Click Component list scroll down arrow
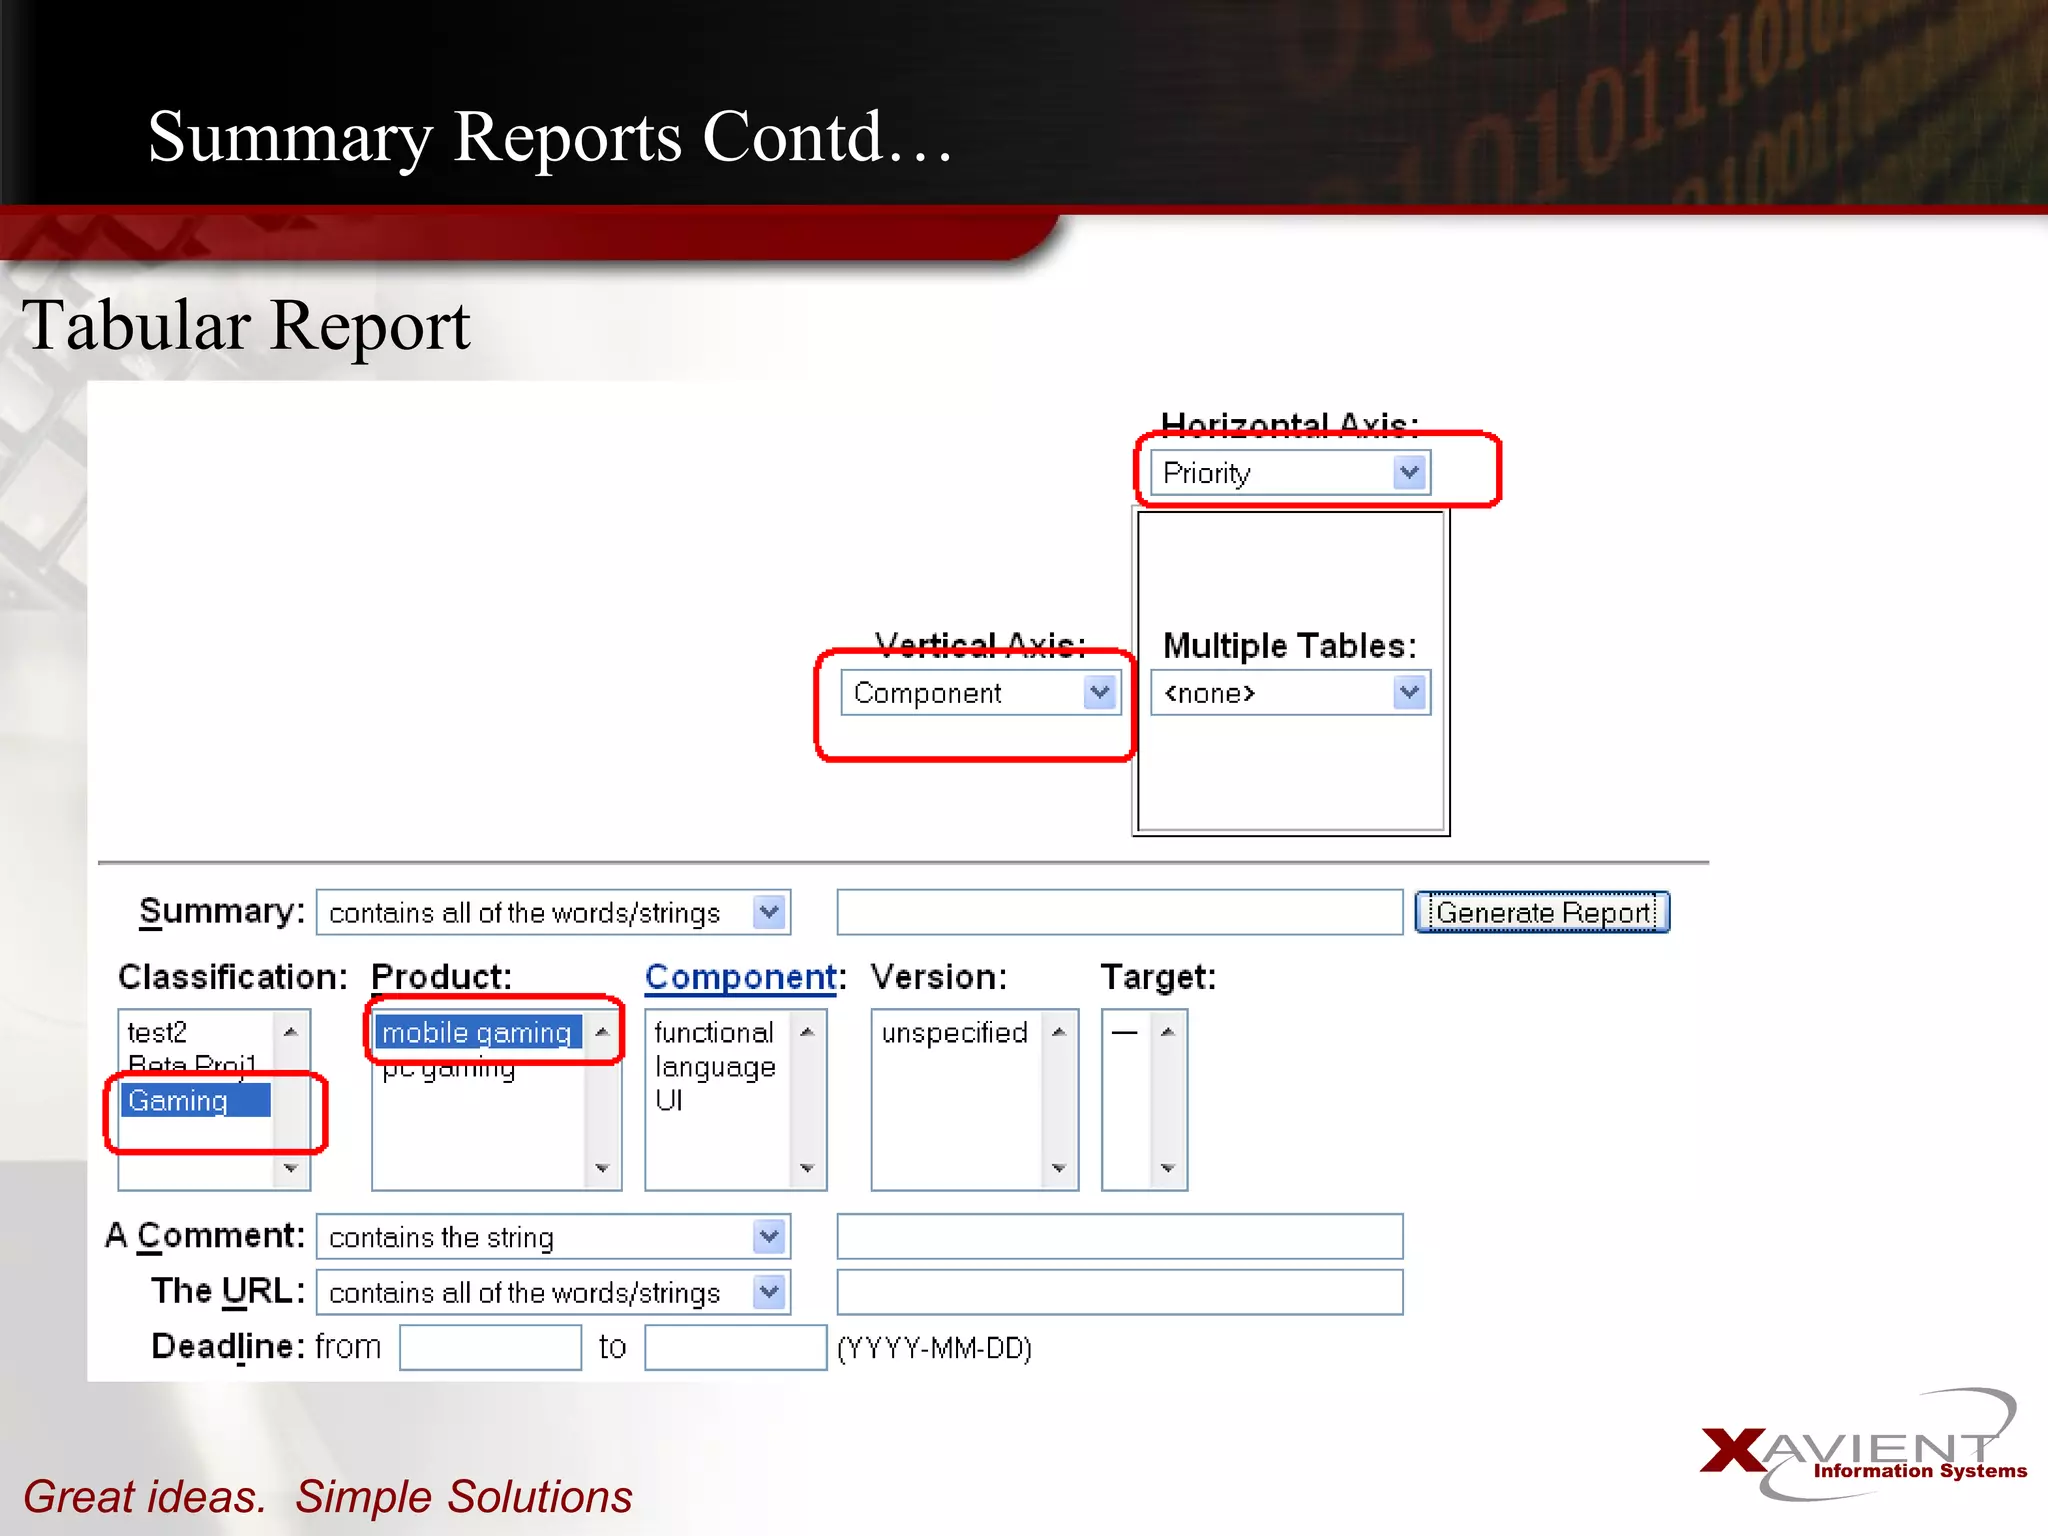The height and width of the screenshot is (1536, 2048). click(x=807, y=1168)
